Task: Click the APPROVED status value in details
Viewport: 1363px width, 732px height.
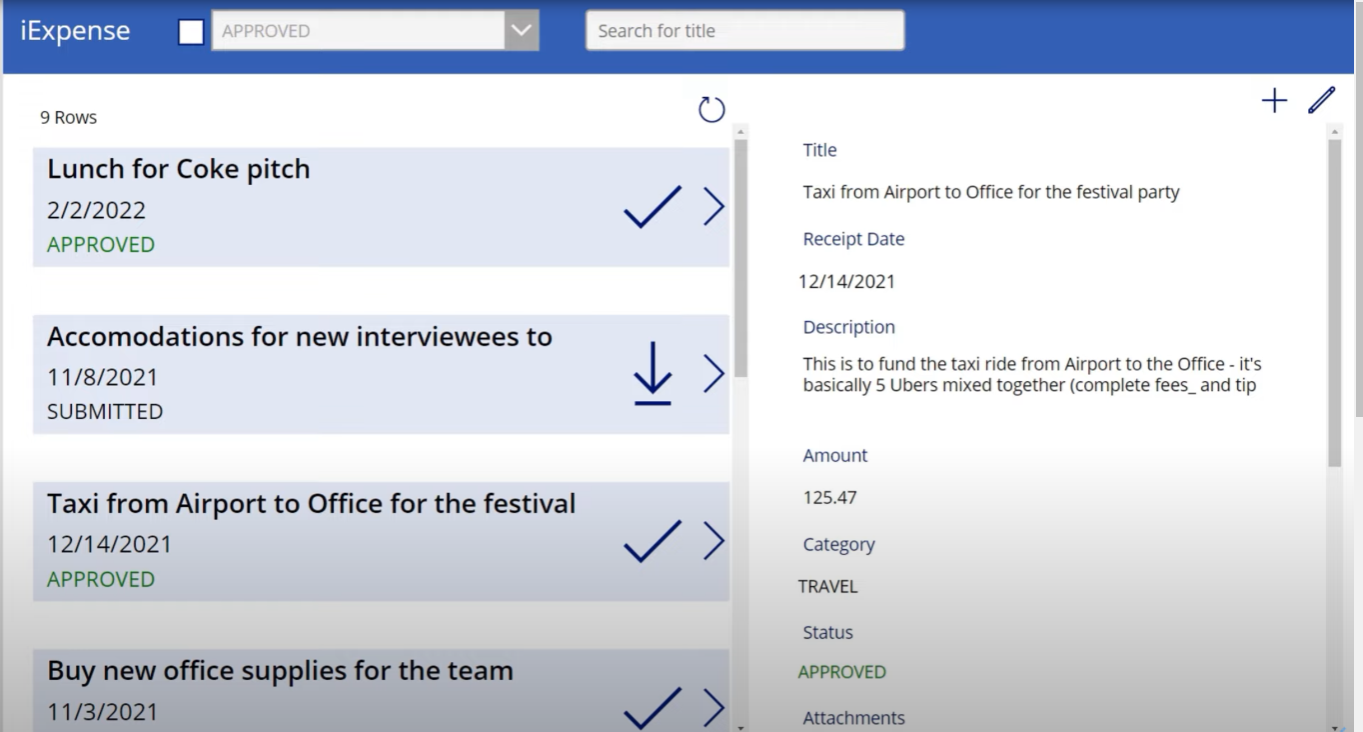Action: [842, 672]
